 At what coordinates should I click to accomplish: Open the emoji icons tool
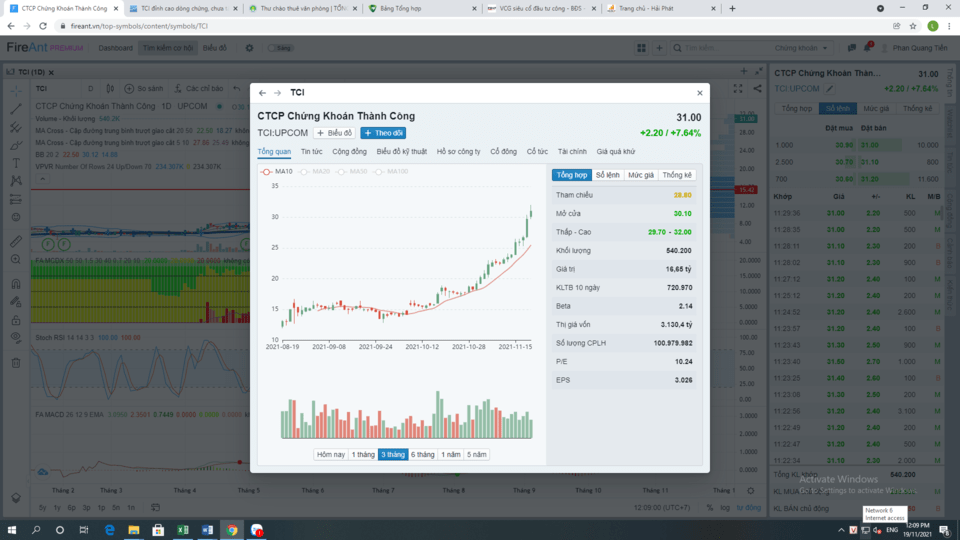16,217
